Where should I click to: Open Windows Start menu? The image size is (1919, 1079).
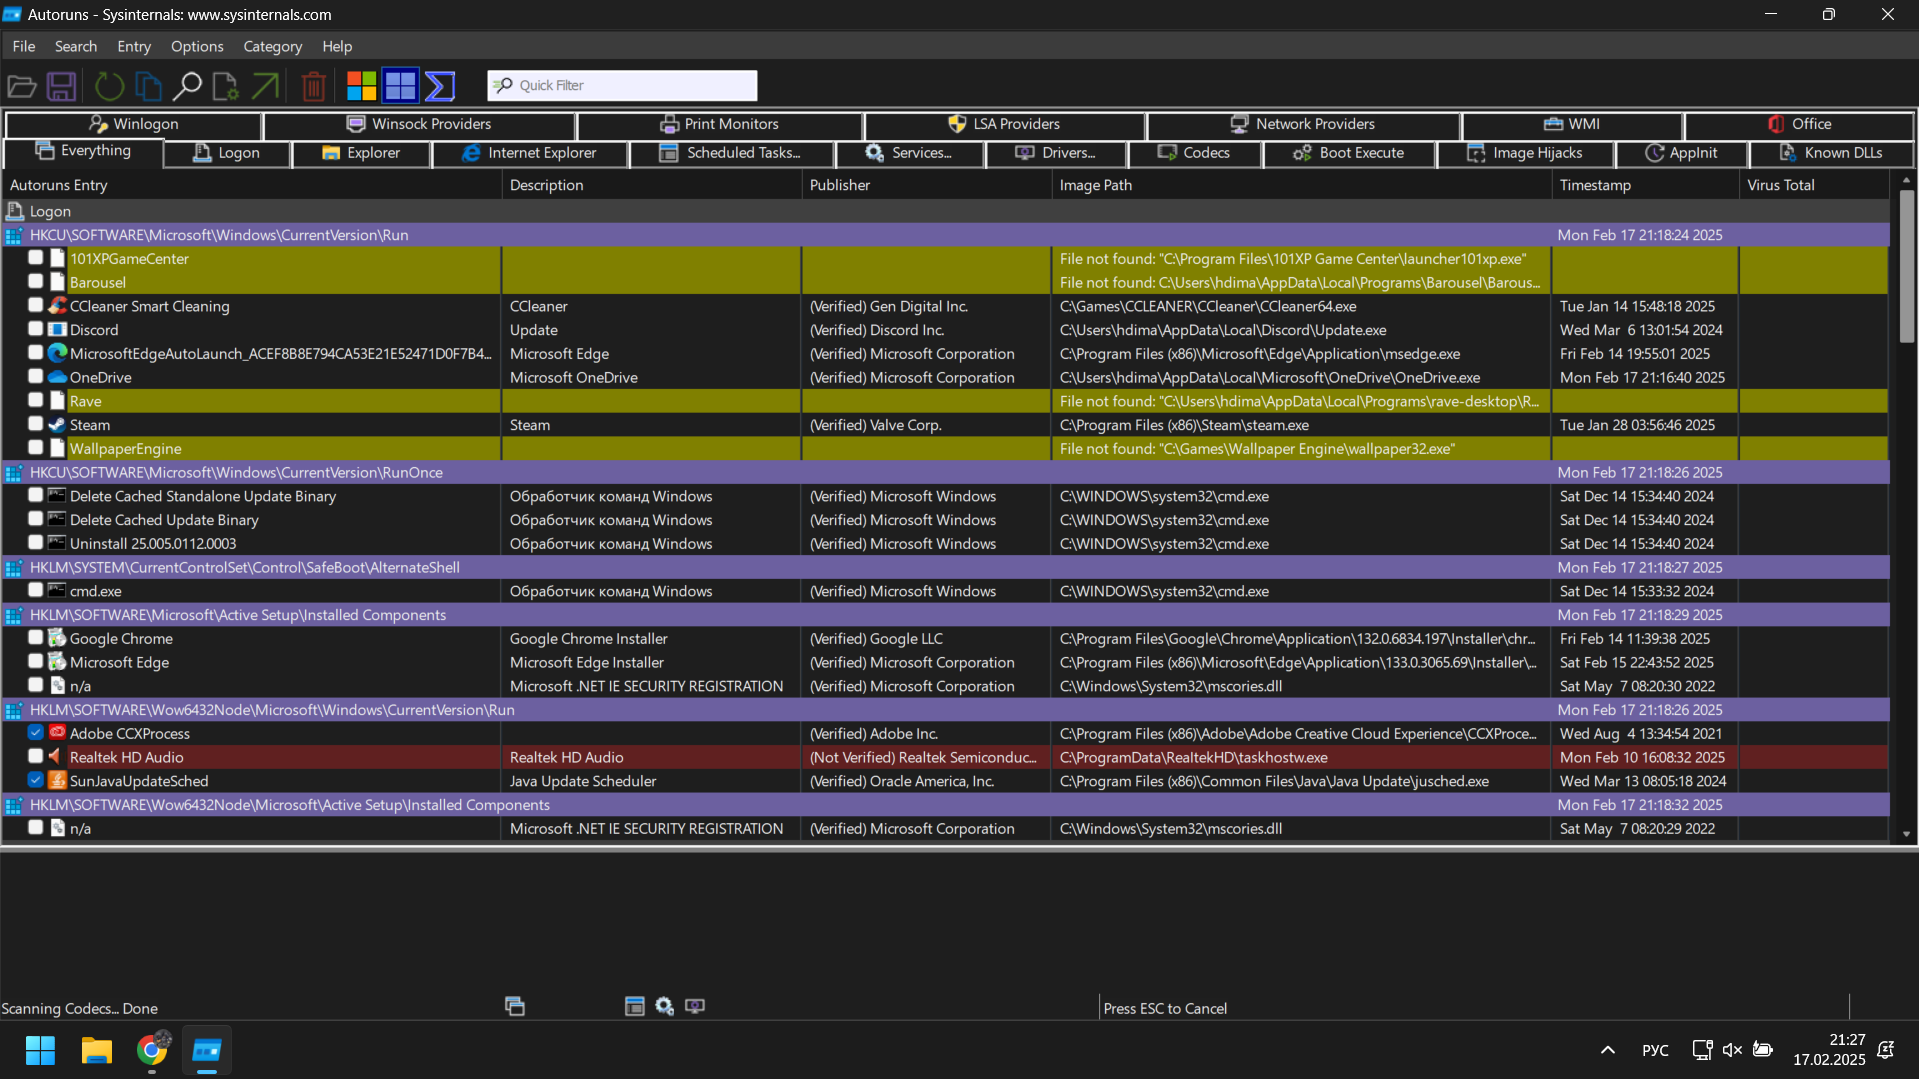pyautogui.click(x=40, y=1050)
